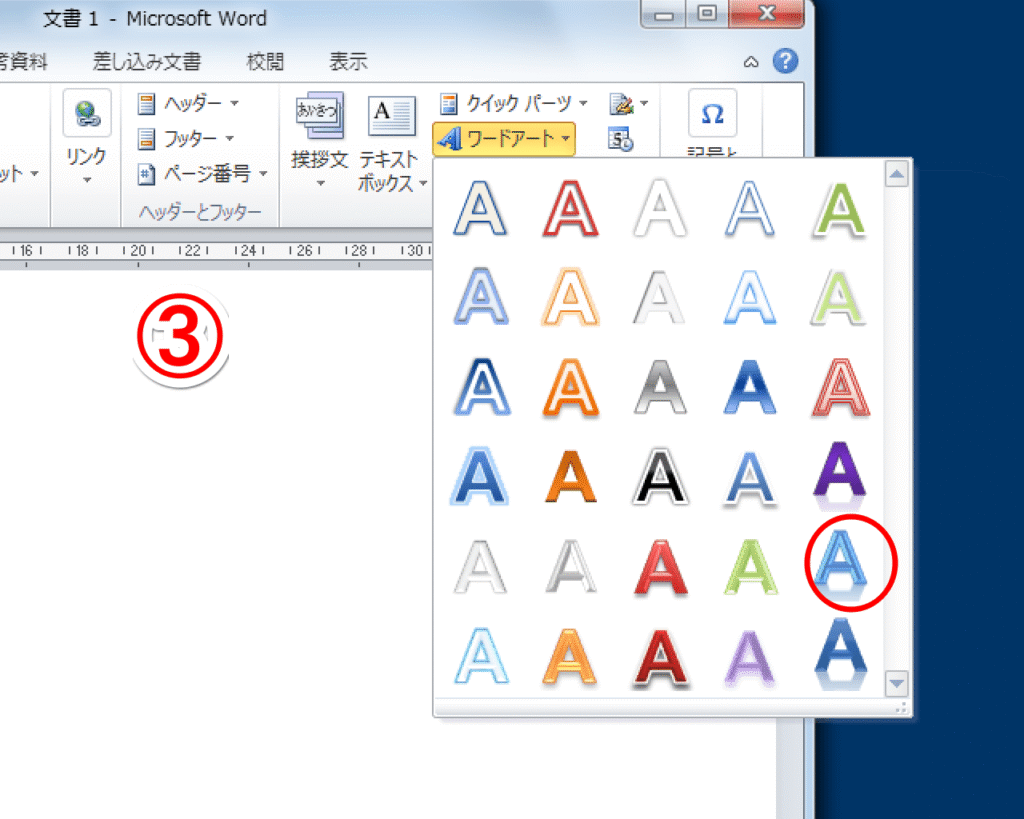Image resolution: width=1024 pixels, height=819 pixels.
Task: Select purple reflection WordArt style
Action: click(x=840, y=476)
